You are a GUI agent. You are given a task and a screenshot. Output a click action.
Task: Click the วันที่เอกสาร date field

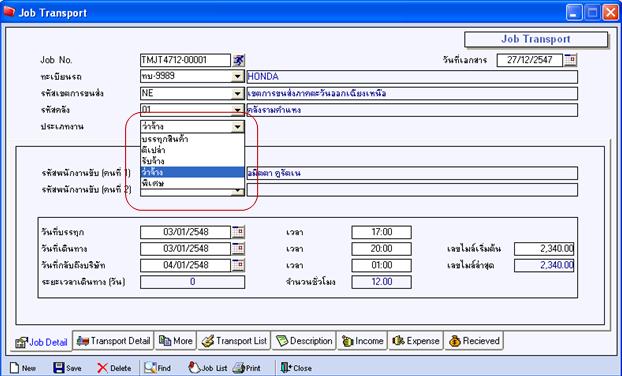[530, 60]
